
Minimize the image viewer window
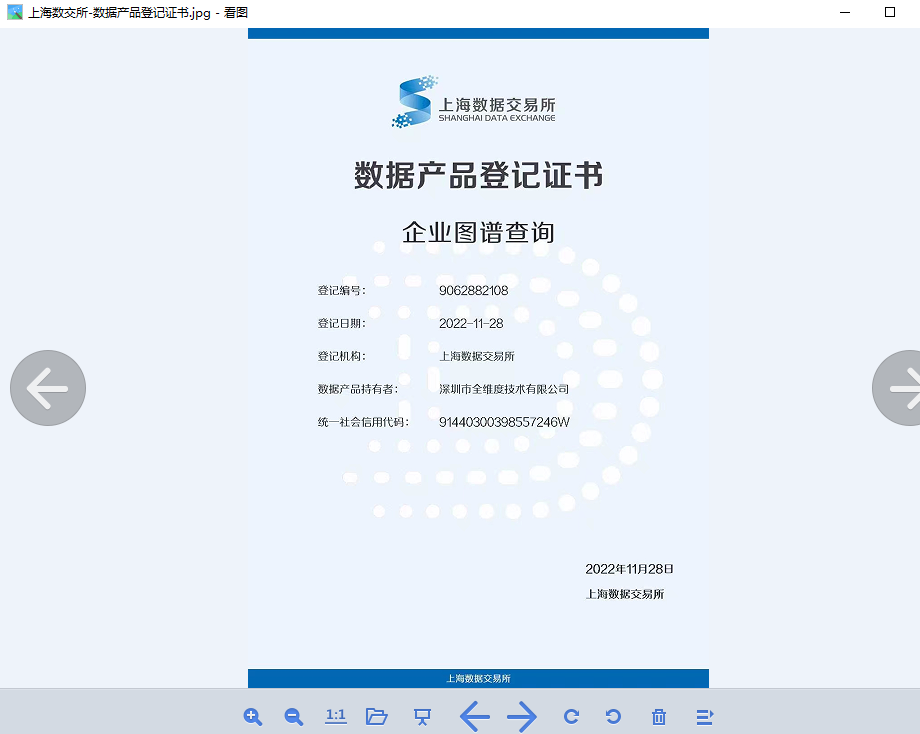point(845,13)
